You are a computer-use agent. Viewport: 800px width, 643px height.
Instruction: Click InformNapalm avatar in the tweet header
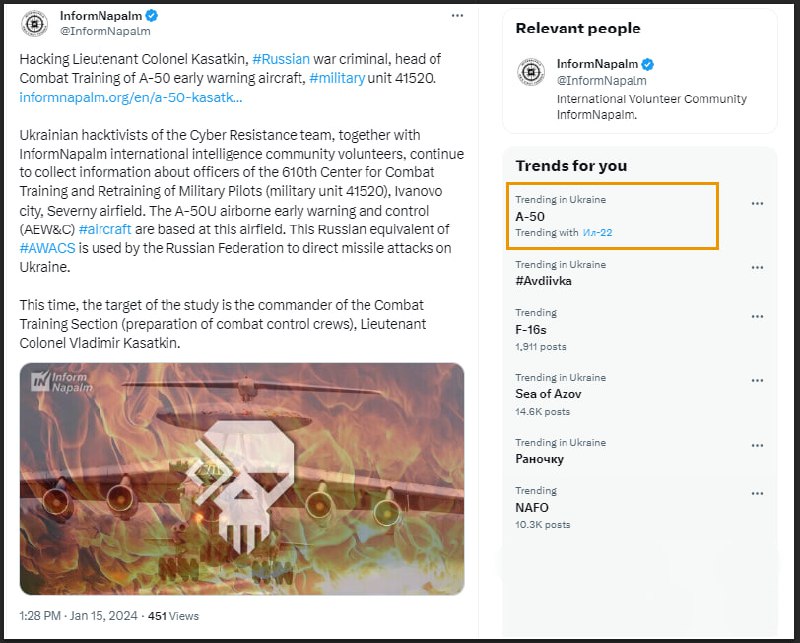tap(34, 23)
